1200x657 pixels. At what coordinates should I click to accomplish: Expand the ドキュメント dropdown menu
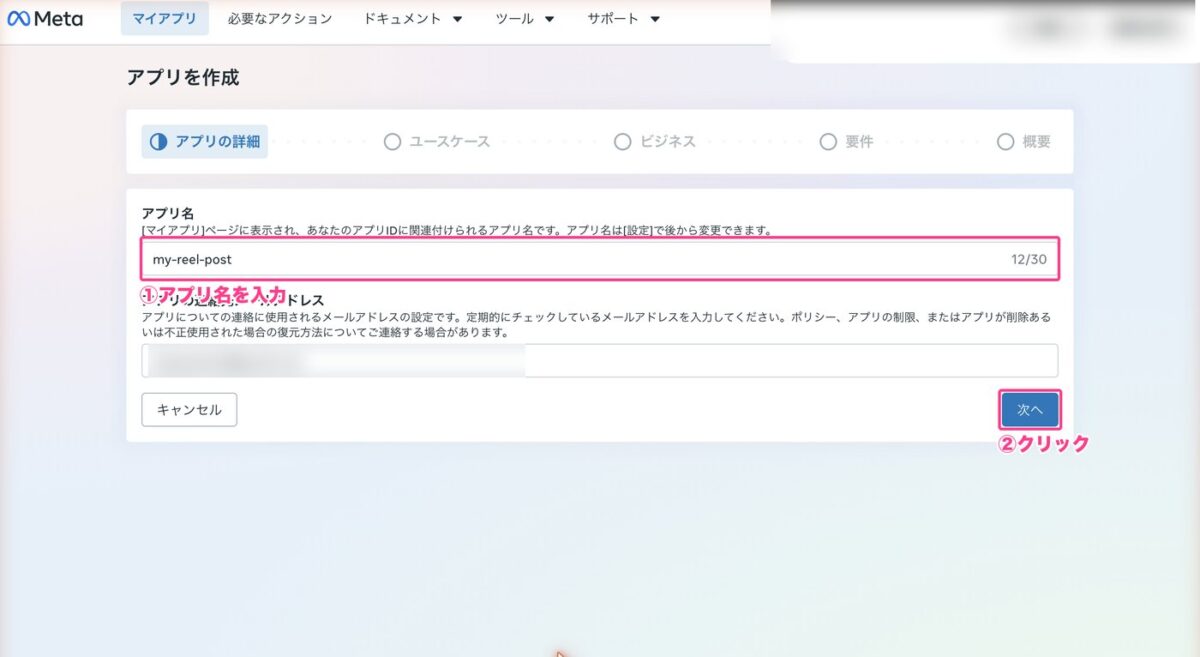coord(413,18)
